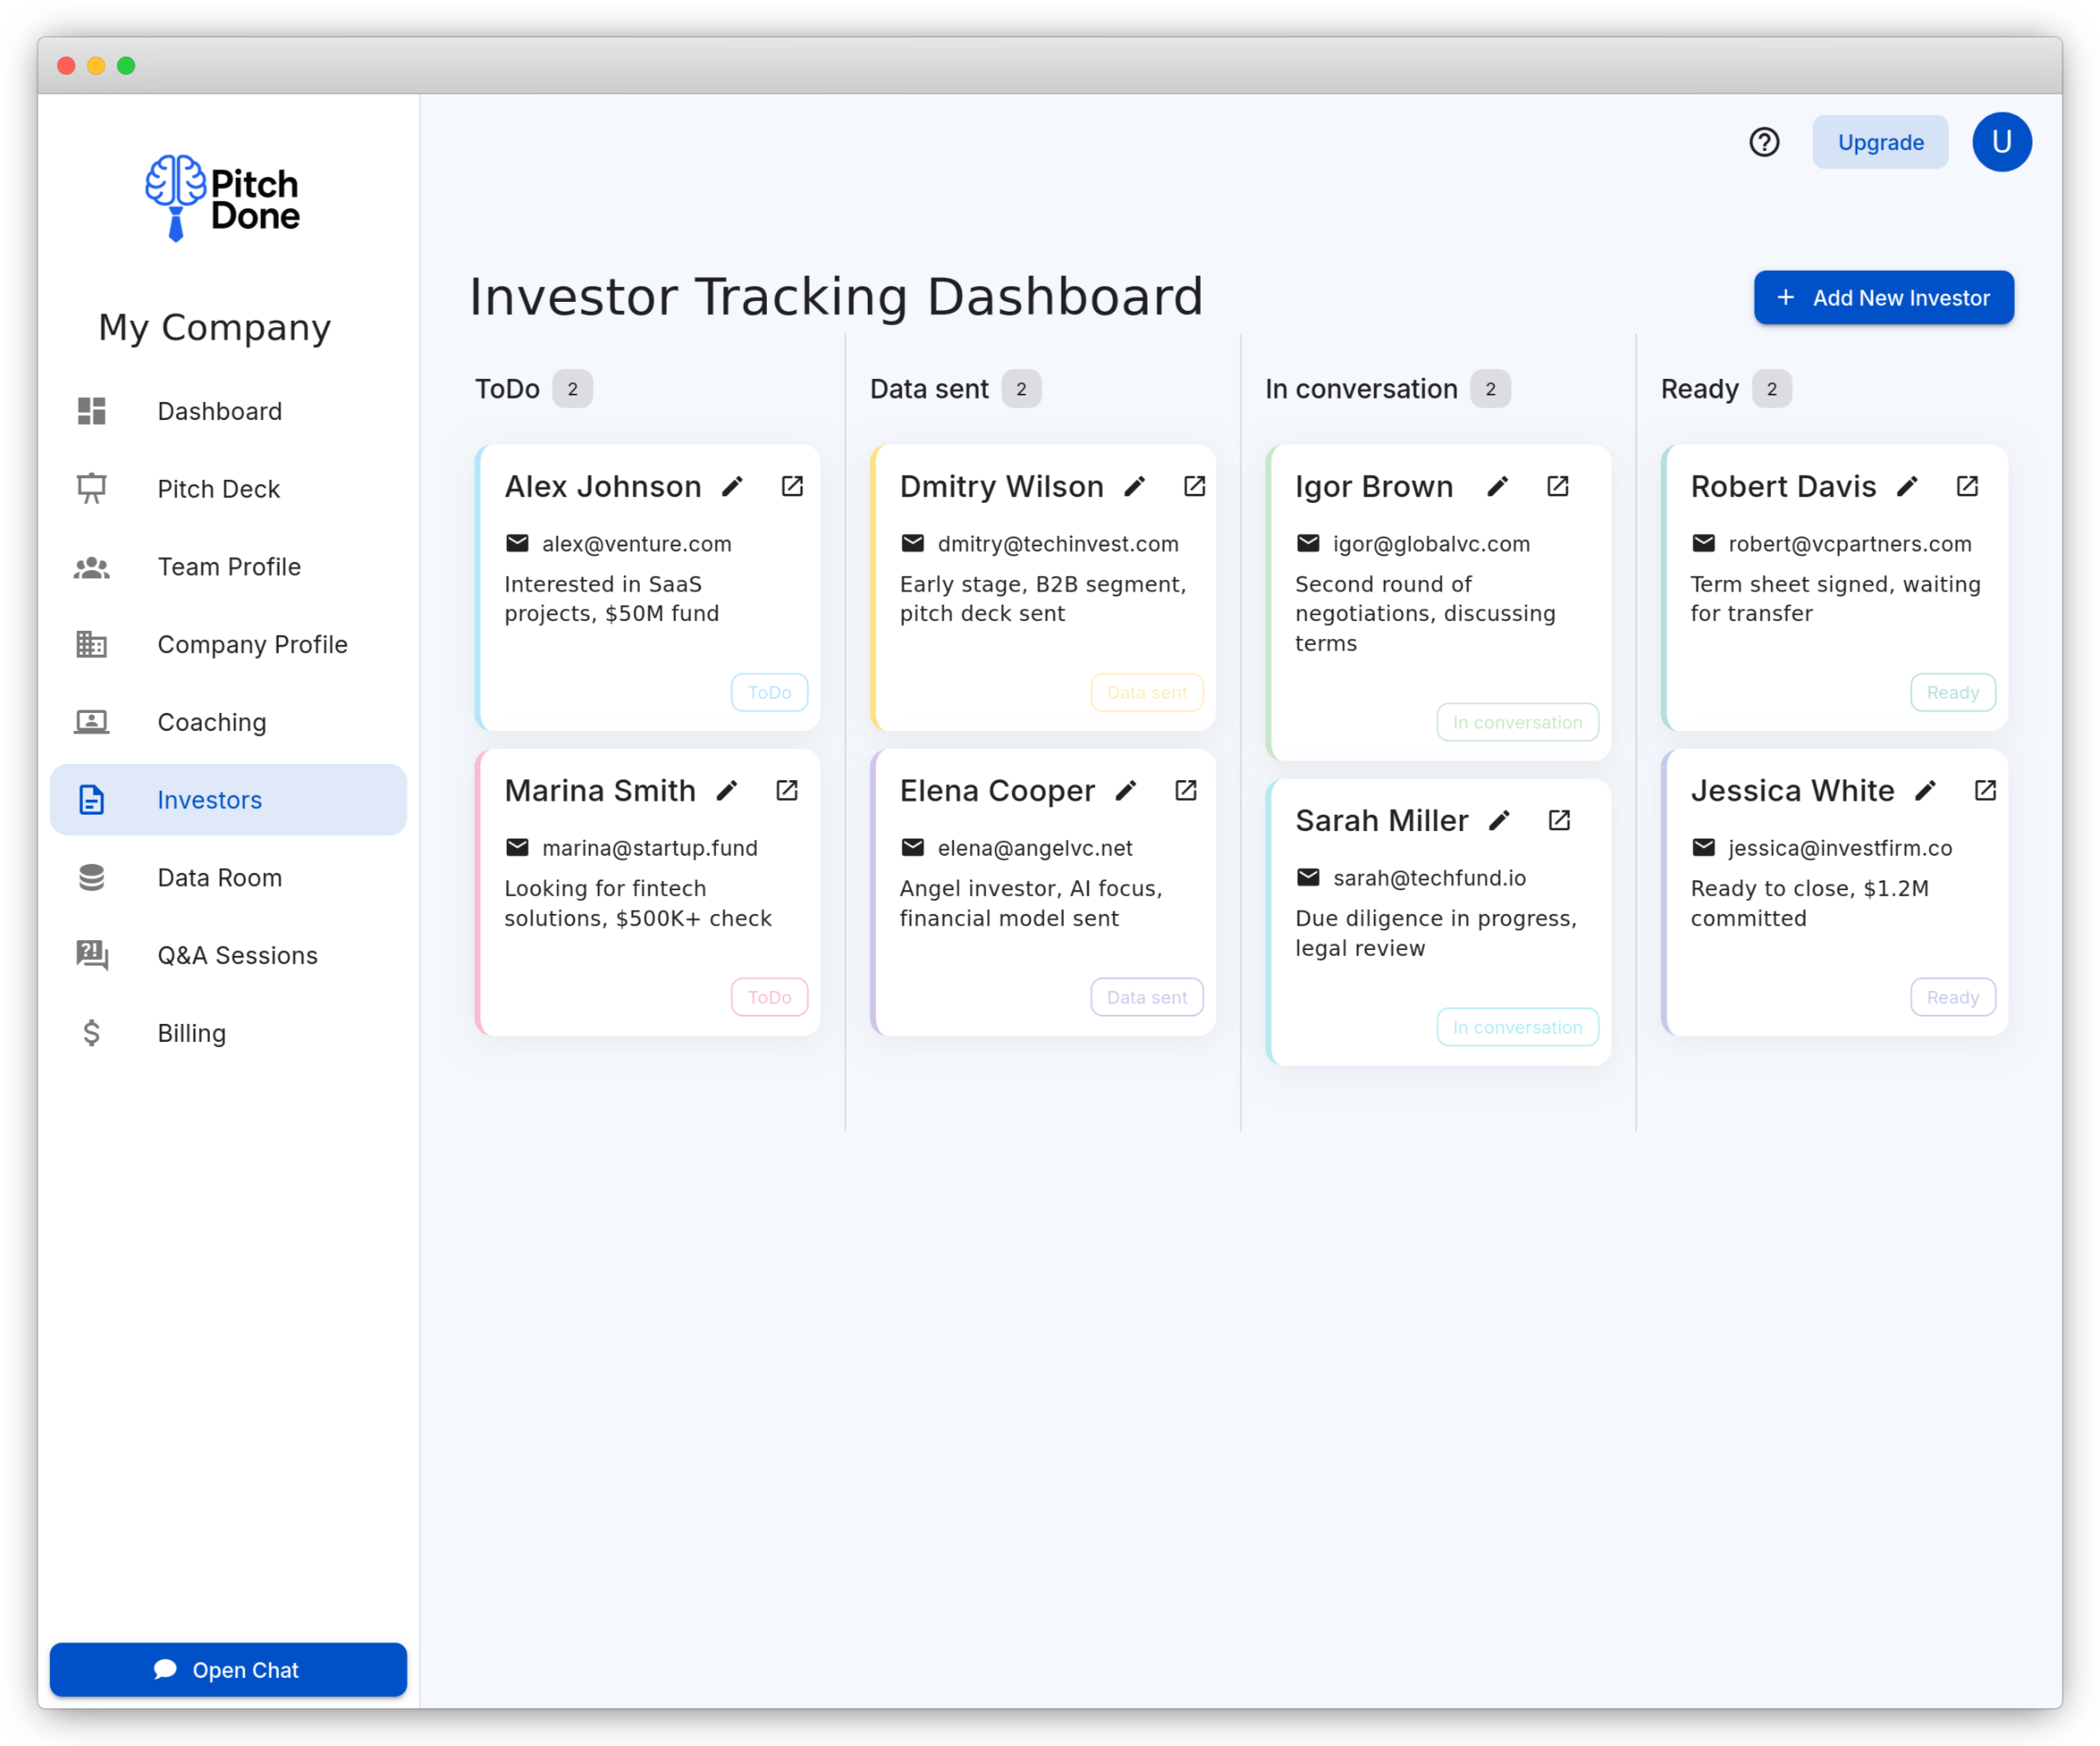Open Marina Smith external link icon
Viewport: 2100px width, 1746px height.
click(787, 790)
